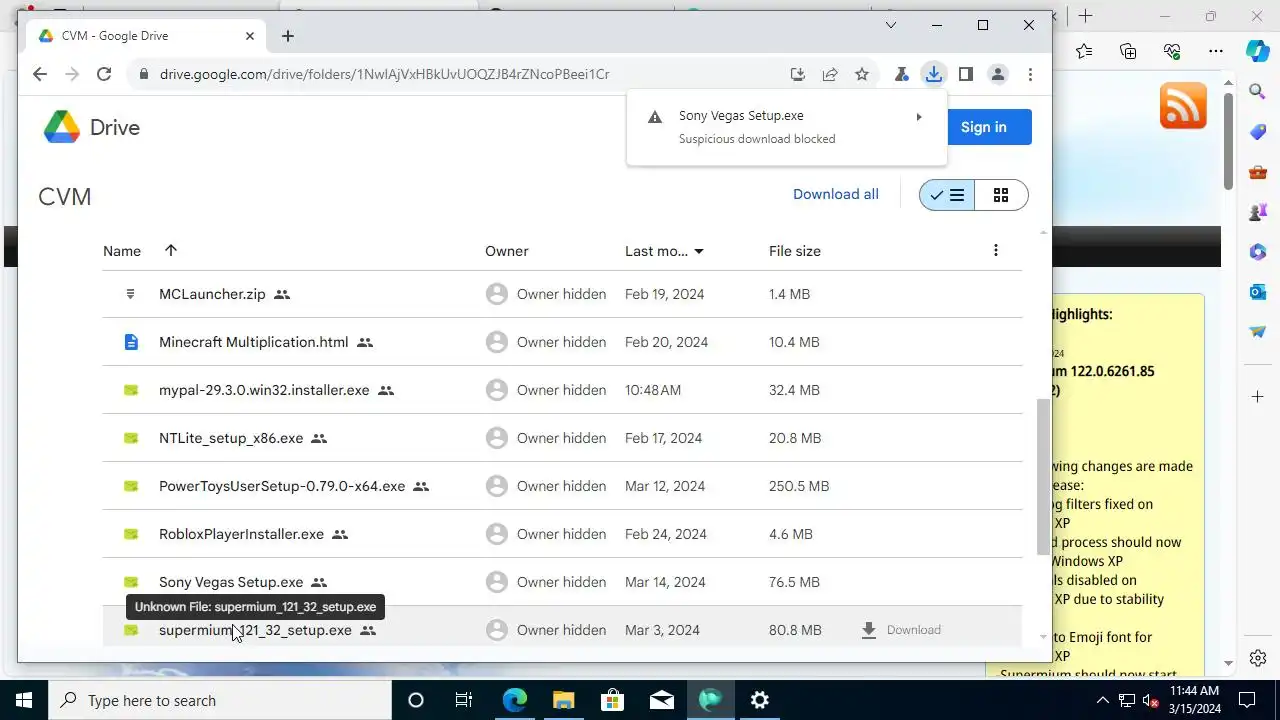The width and height of the screenshot is (1280, 720).
Task: Switch to grid layout view
Action: (x=1001, y=195)
